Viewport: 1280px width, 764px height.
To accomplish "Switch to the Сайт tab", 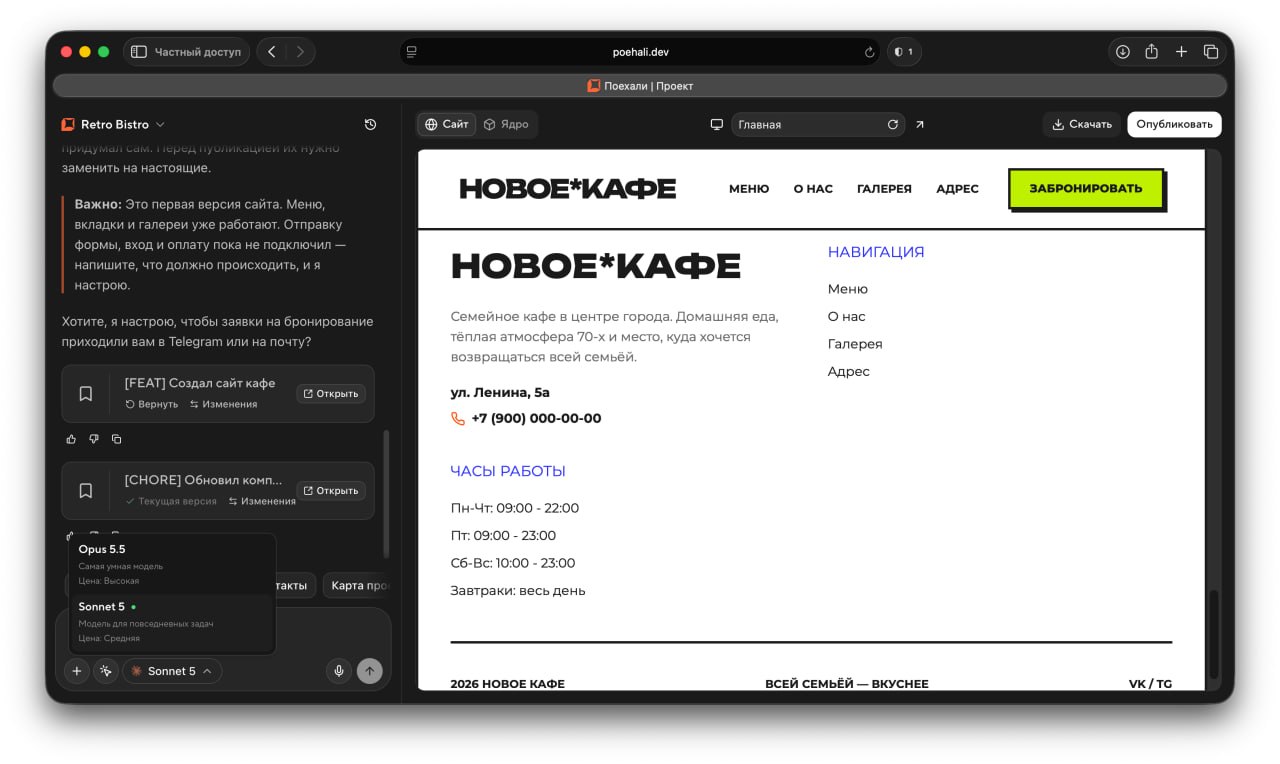I will point(447,125).
